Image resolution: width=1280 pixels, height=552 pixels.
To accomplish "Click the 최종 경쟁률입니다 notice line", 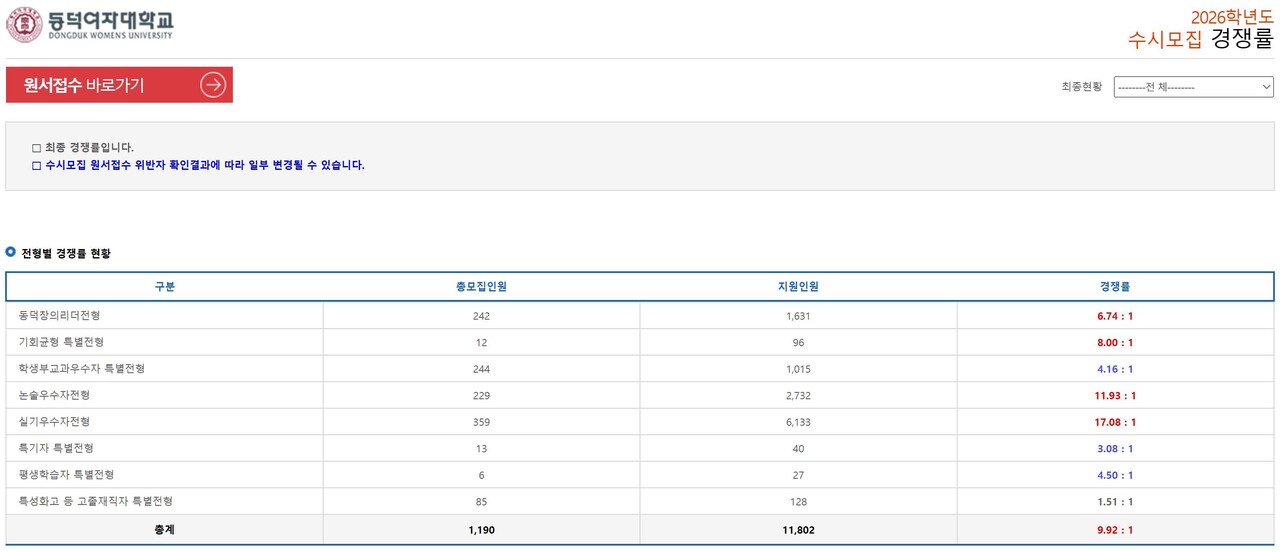I will click(x=82, y=147).
